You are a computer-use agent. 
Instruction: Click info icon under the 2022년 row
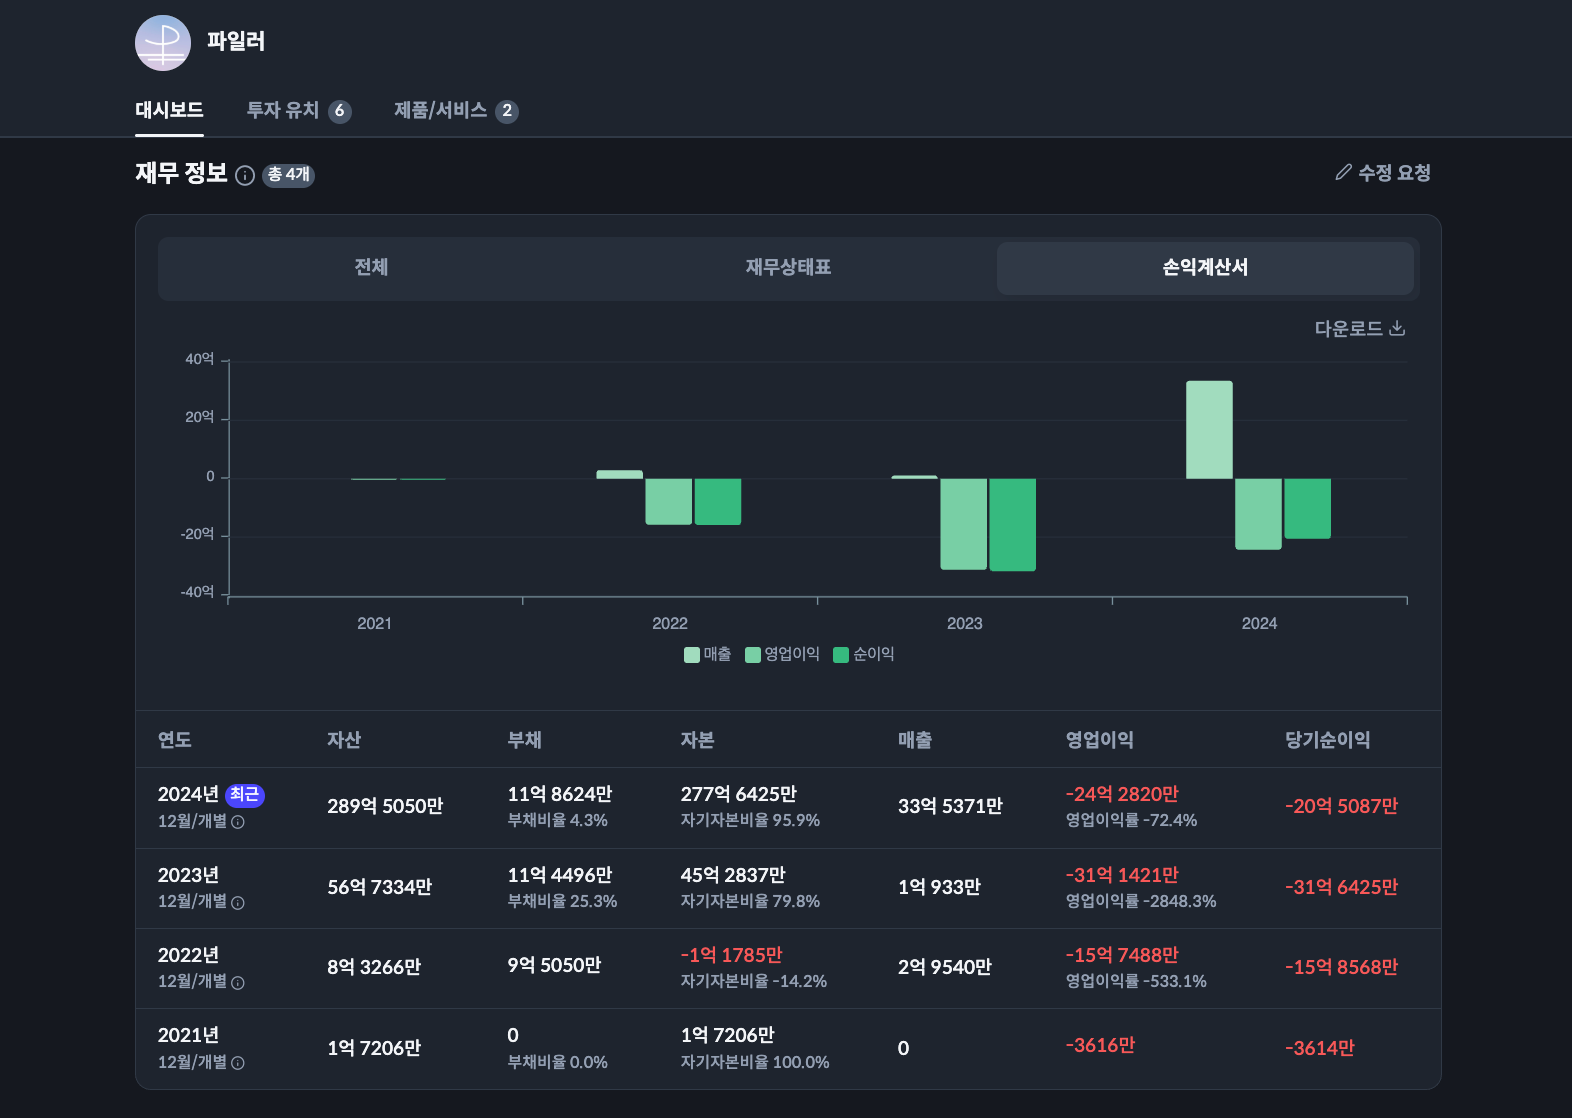pyautogui.click(x=238, y=983)
